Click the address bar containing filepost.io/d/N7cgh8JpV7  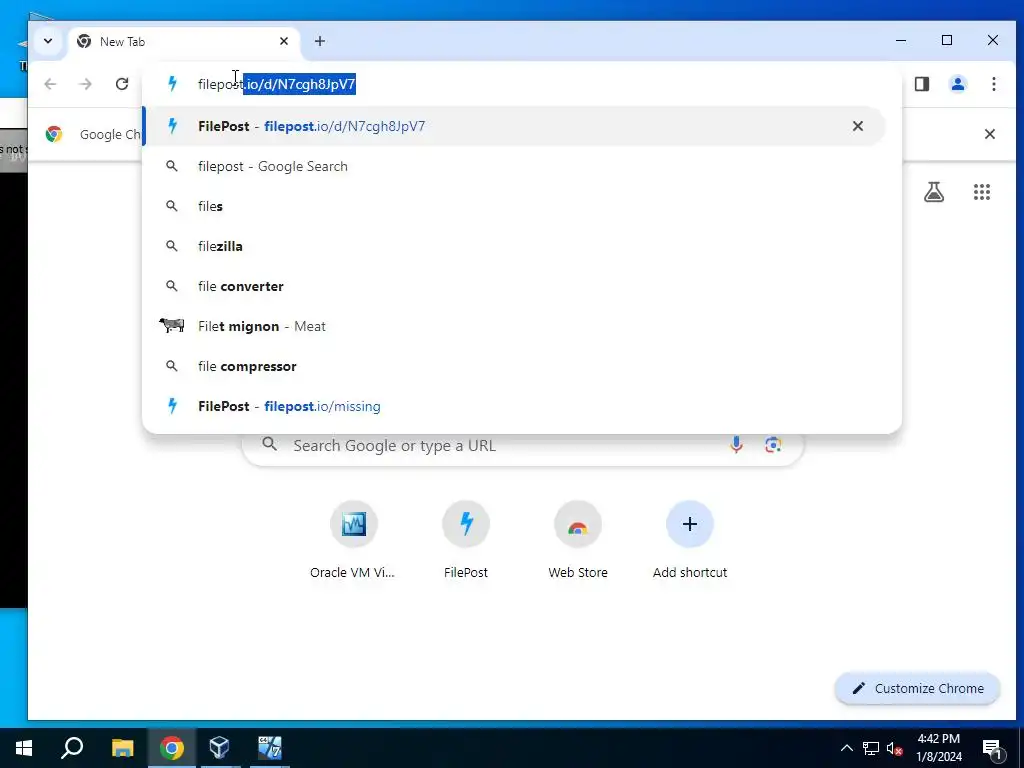(522, 84)
